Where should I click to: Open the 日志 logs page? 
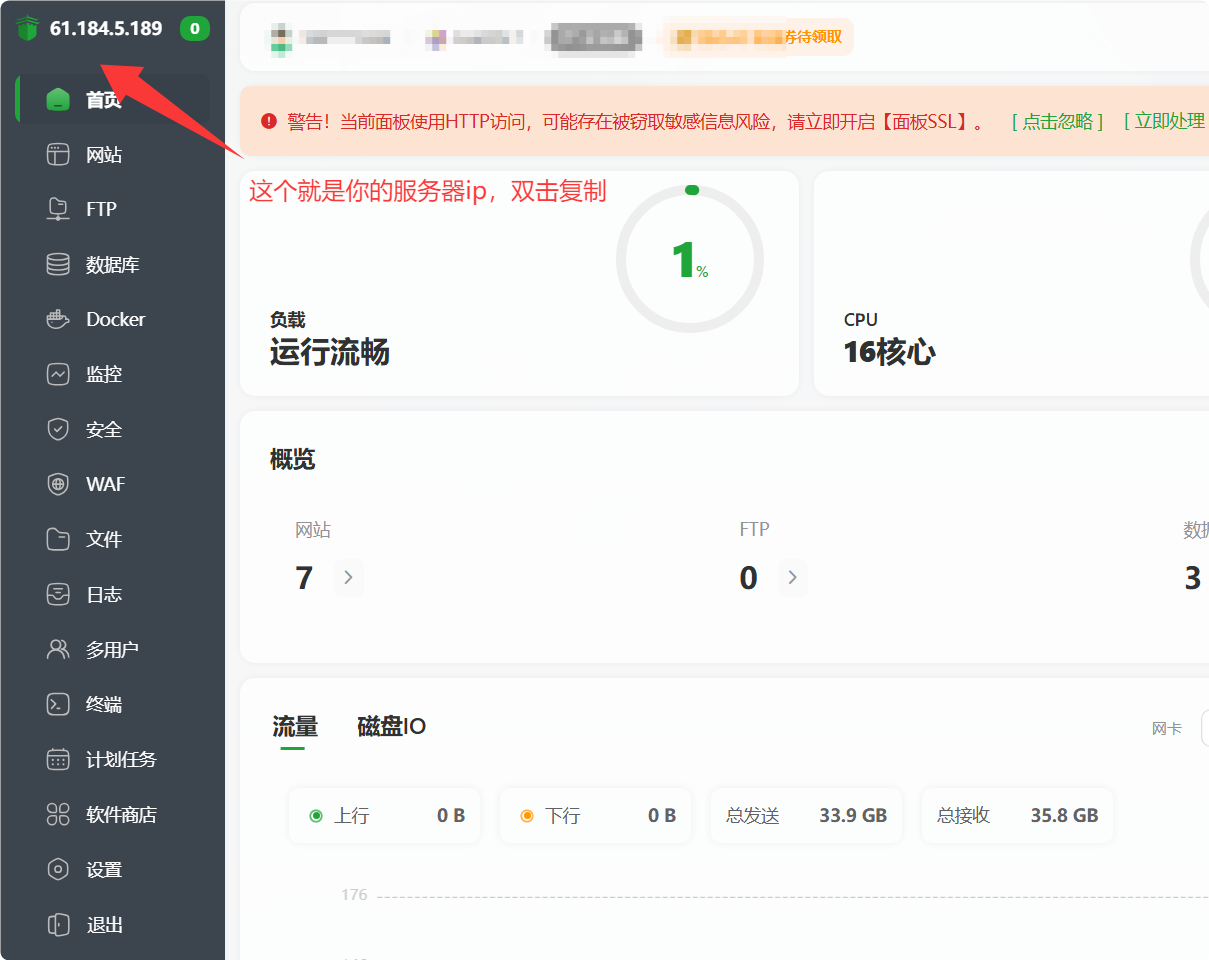[103, 594]
